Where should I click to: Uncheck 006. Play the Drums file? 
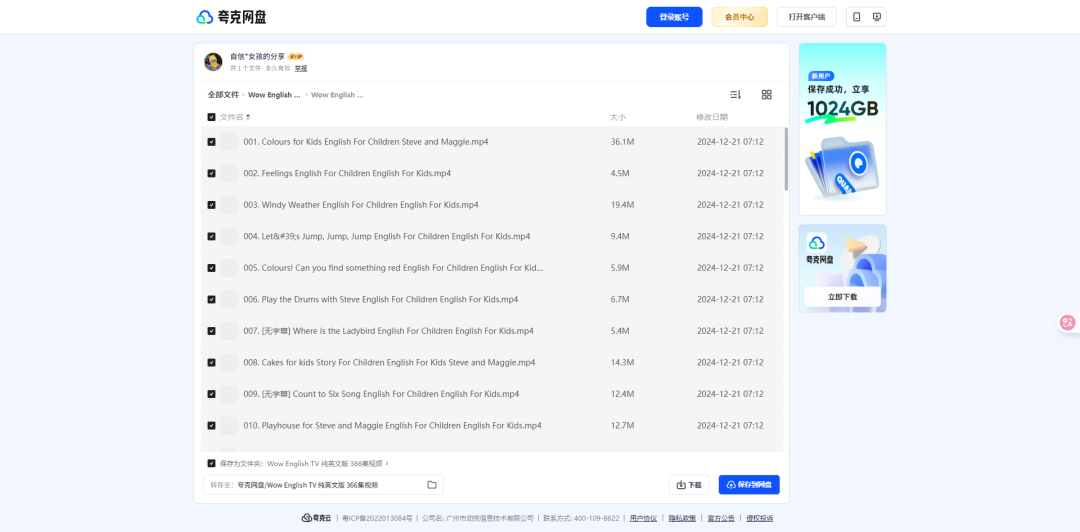(x=211, y=300)
